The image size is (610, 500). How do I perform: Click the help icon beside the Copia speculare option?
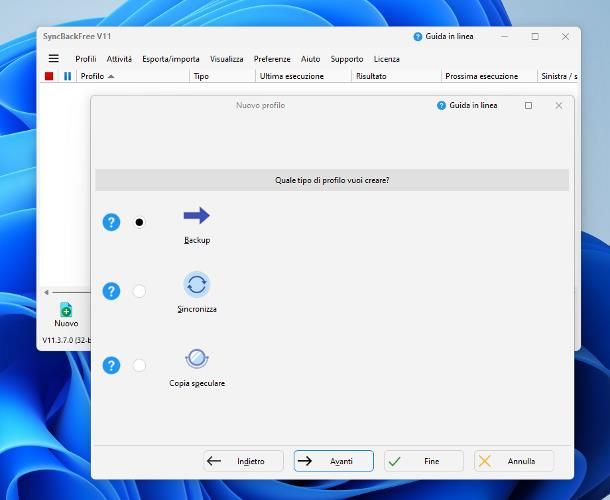tap(111, 365)
